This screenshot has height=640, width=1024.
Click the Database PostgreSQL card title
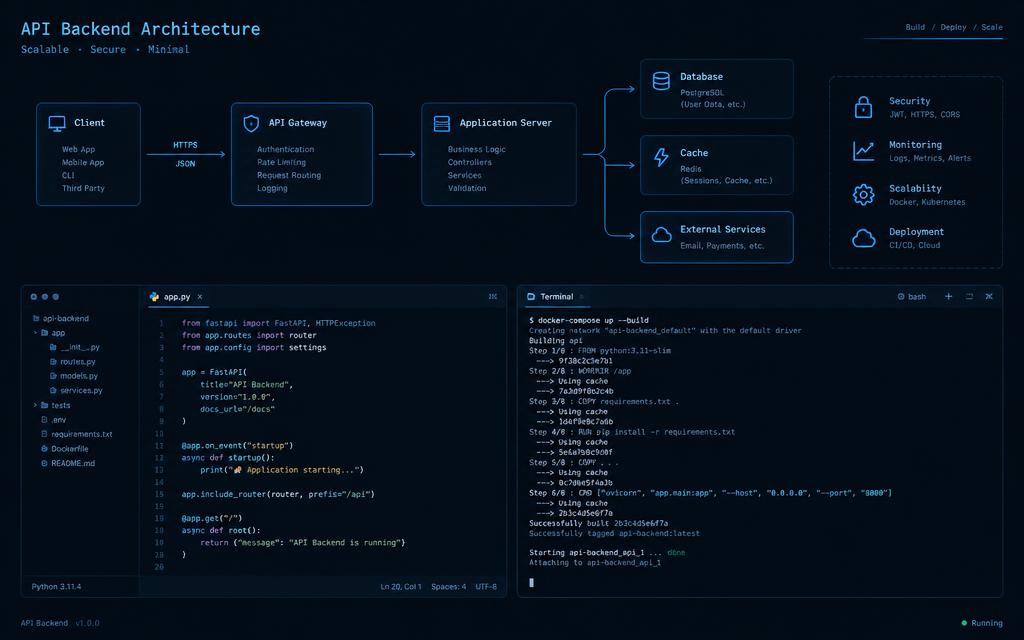701,76
